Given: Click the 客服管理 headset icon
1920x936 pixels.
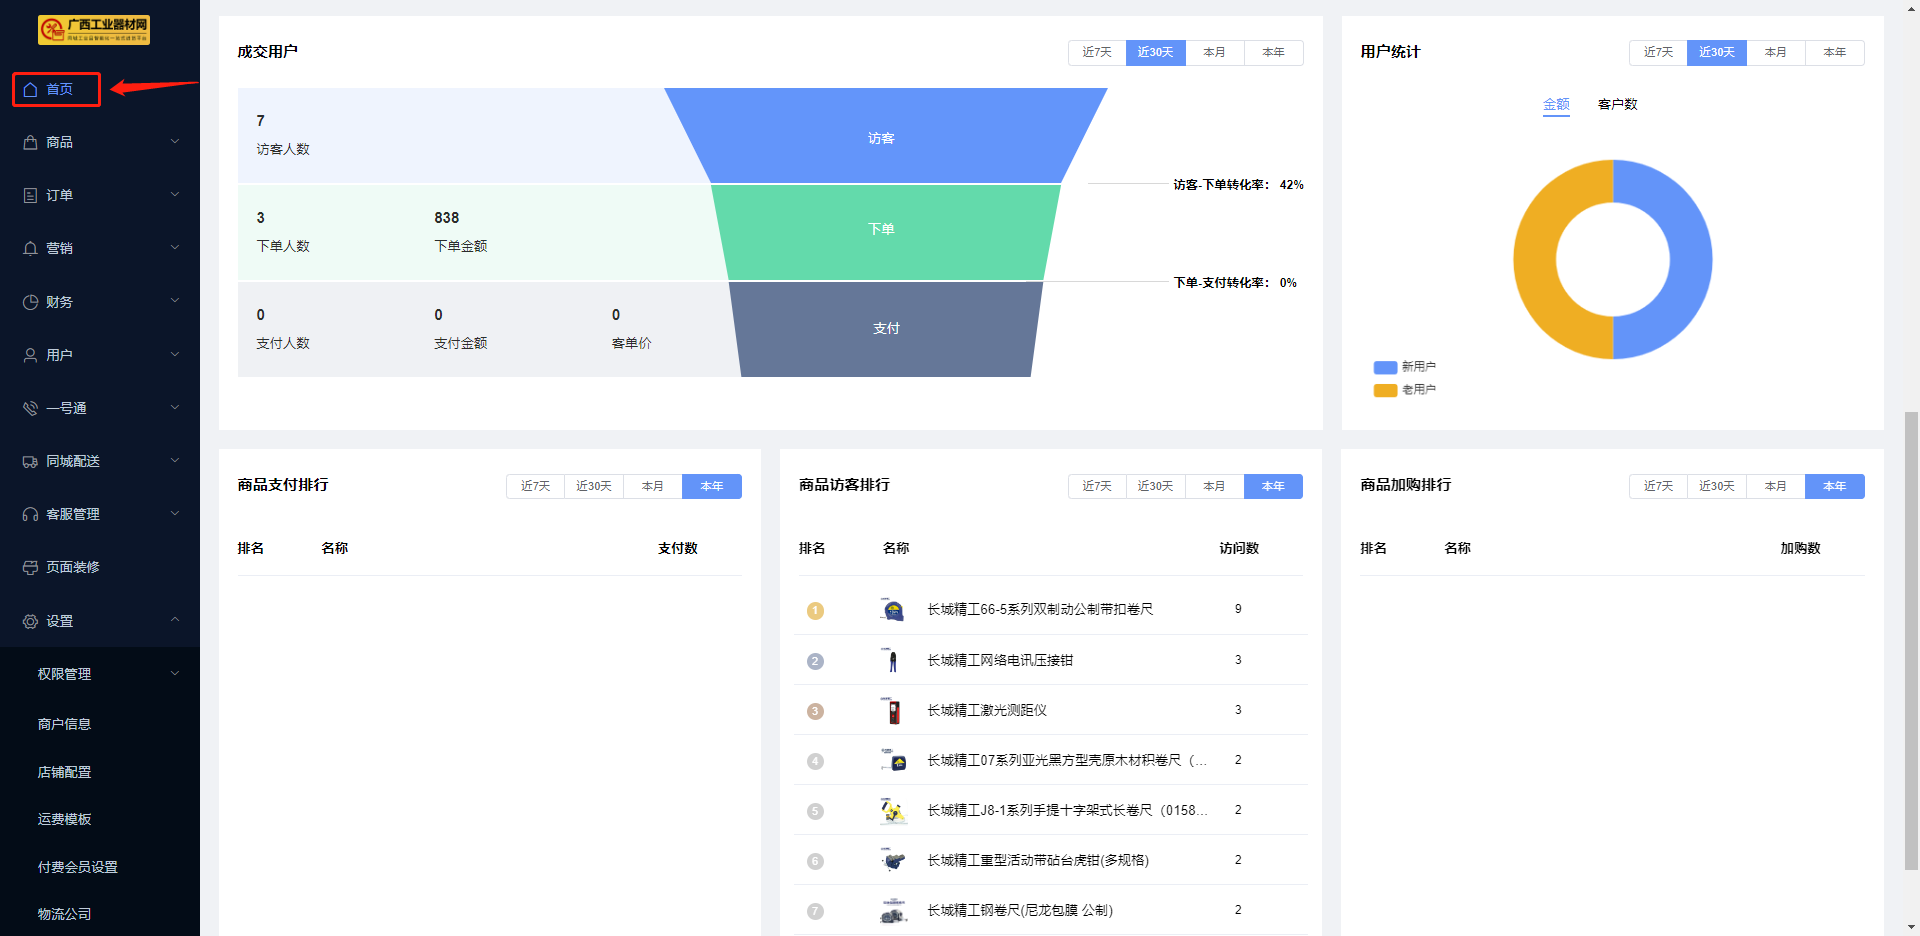Looking at the screenshot, I should 30,515.
